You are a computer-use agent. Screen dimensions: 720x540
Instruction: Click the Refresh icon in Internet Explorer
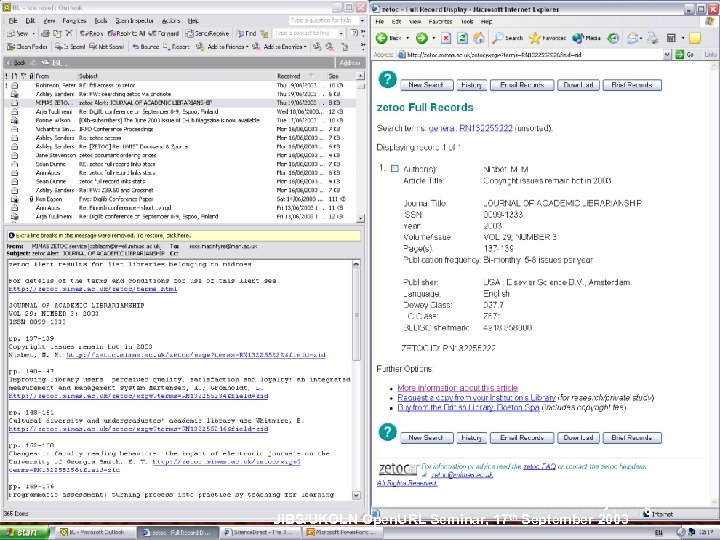462,38
